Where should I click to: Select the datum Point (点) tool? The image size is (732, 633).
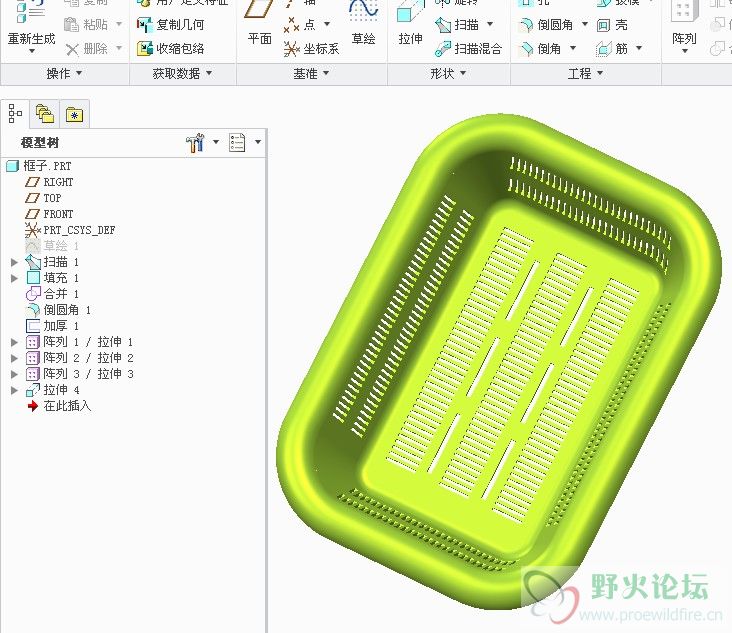tap(300, 24)
